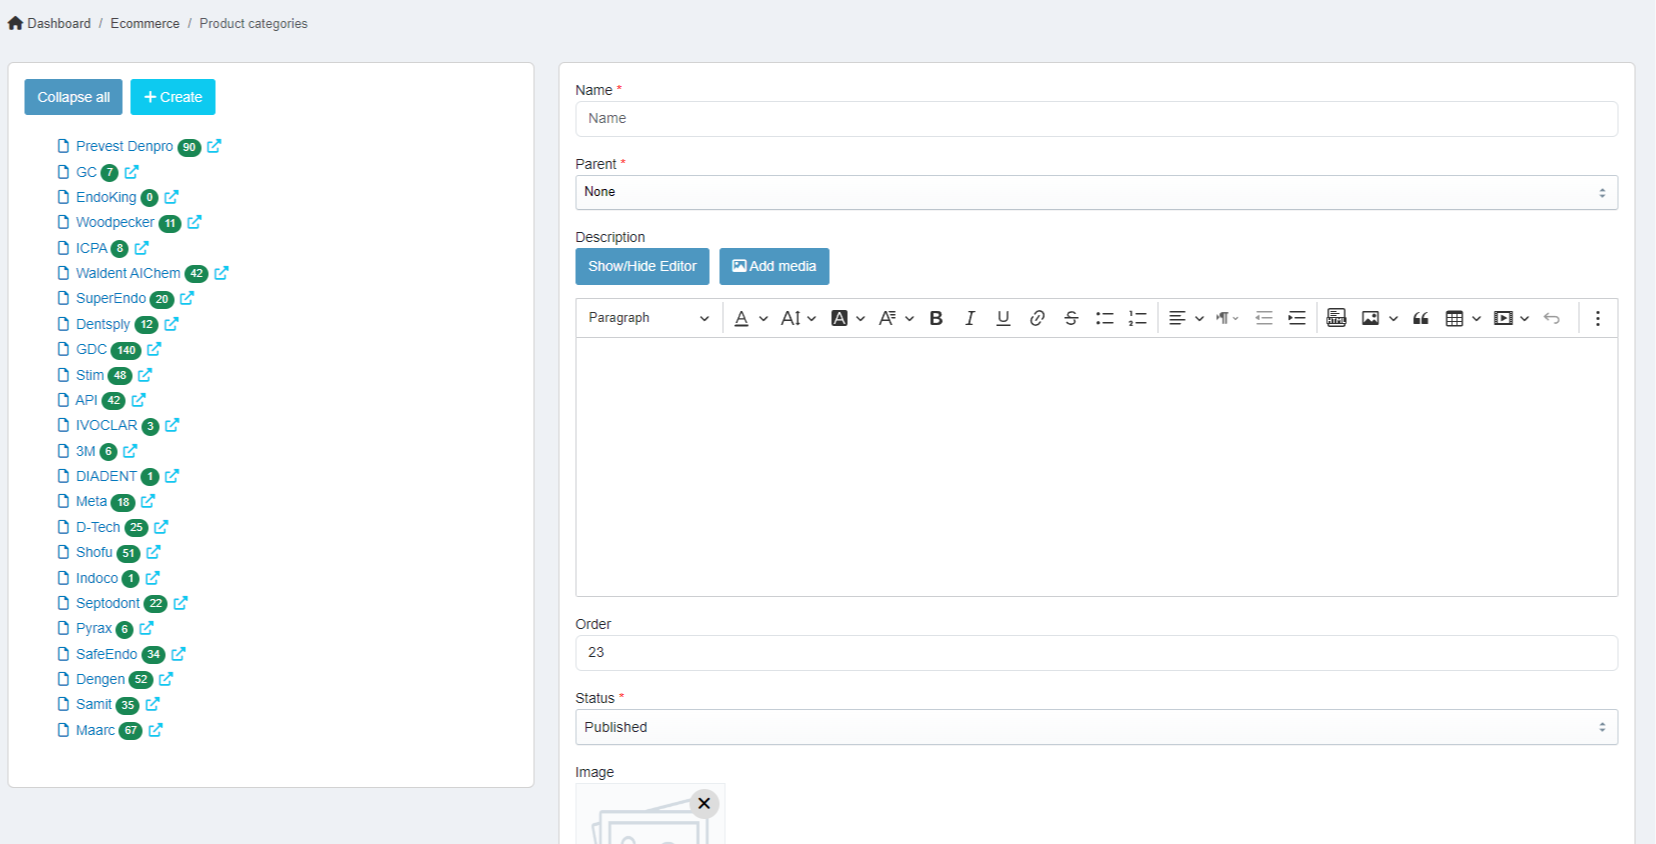Select Maarc category in tree
Image resolution: width=1656 pixels, height=844 pixels.
(95, 730)
